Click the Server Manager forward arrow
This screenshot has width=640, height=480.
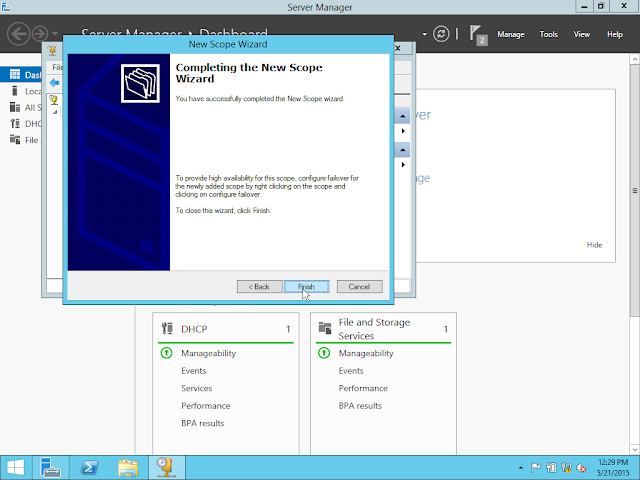click(x=40, y=33)
